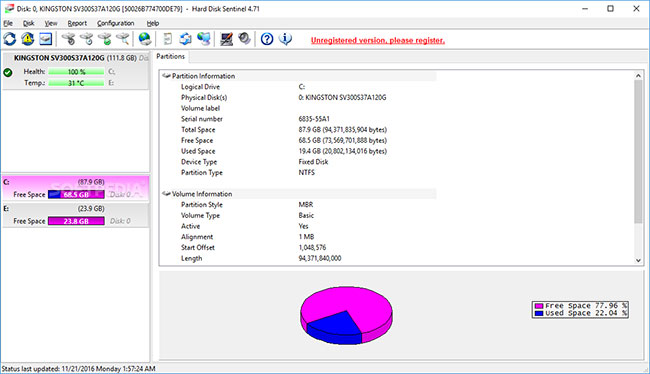Click the globe with network computers icon
Screen dimensions: 650x374
pos(204,39)
